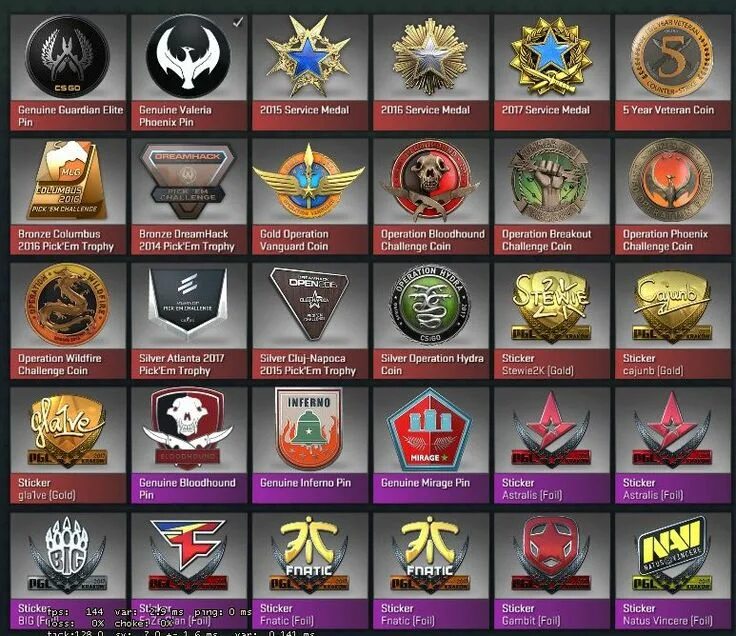736x636 pixels.
Task: Open Operation Breakout Challenge Coin
Action: [x=552, y=196]
